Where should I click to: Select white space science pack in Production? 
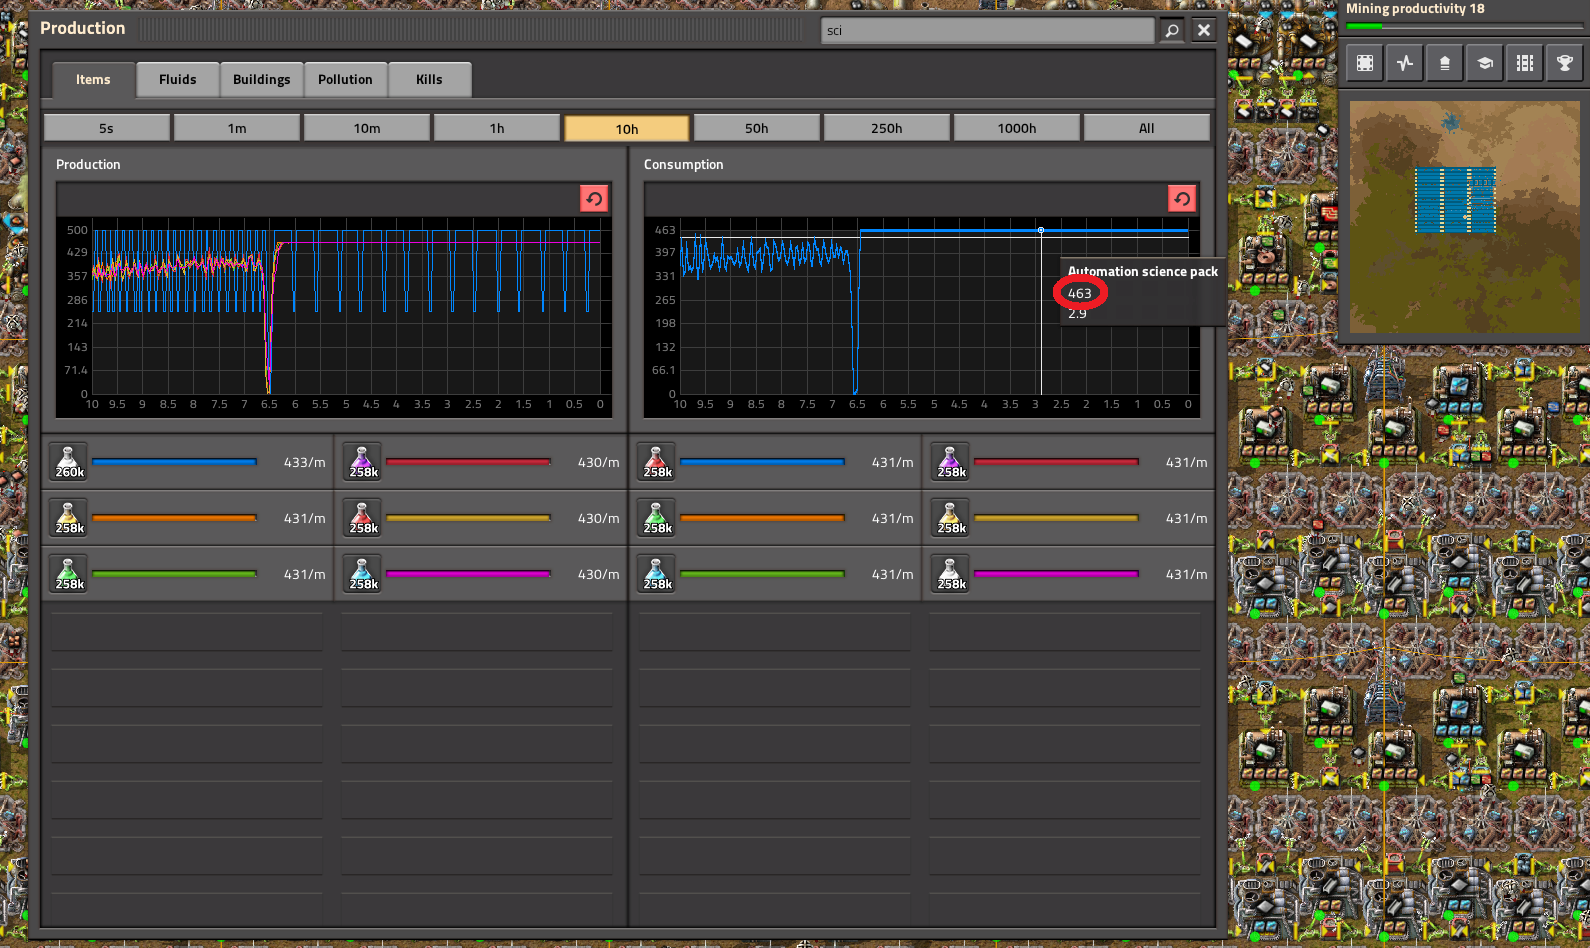69,462
